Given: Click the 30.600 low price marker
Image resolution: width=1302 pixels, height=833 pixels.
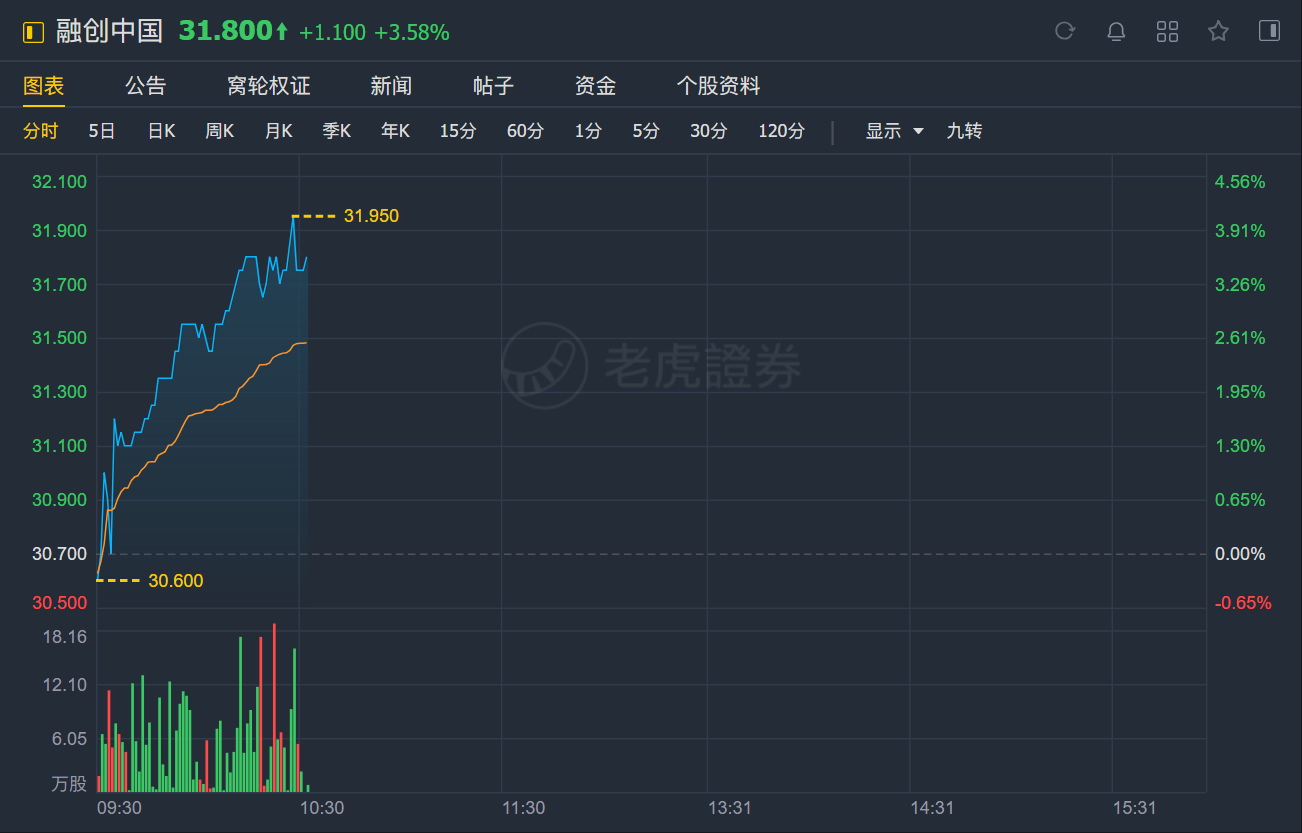Looking at the screenshot, I should pos(175,581).
